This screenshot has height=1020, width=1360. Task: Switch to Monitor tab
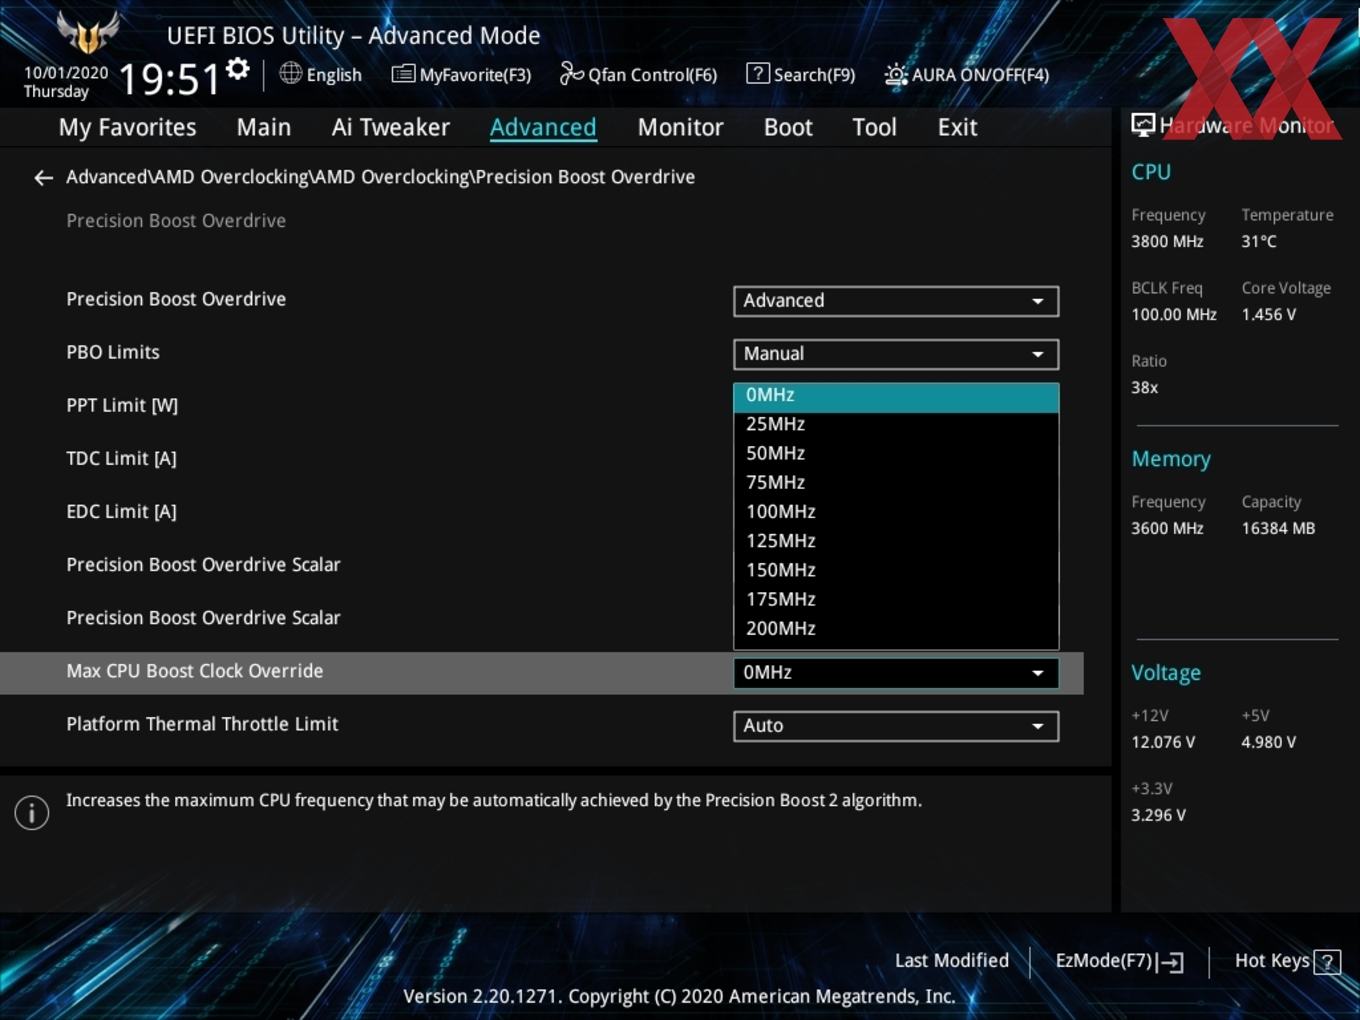pyautogui.click(x=680, y=128)
